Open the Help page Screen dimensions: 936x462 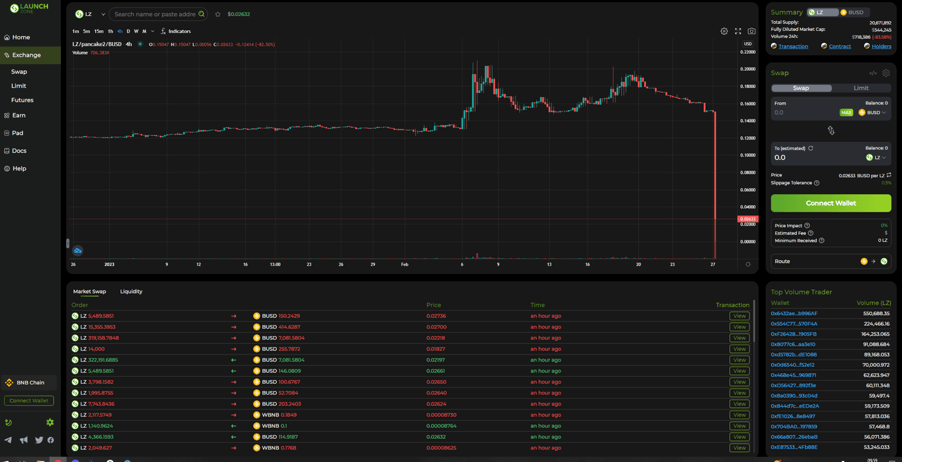(19, 168)
